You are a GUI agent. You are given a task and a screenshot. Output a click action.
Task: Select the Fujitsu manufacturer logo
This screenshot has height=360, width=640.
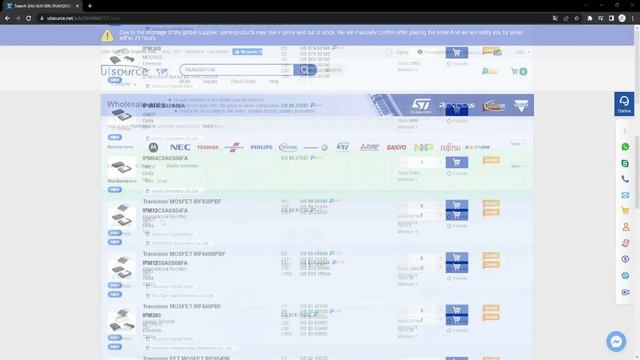click(450, 147)
